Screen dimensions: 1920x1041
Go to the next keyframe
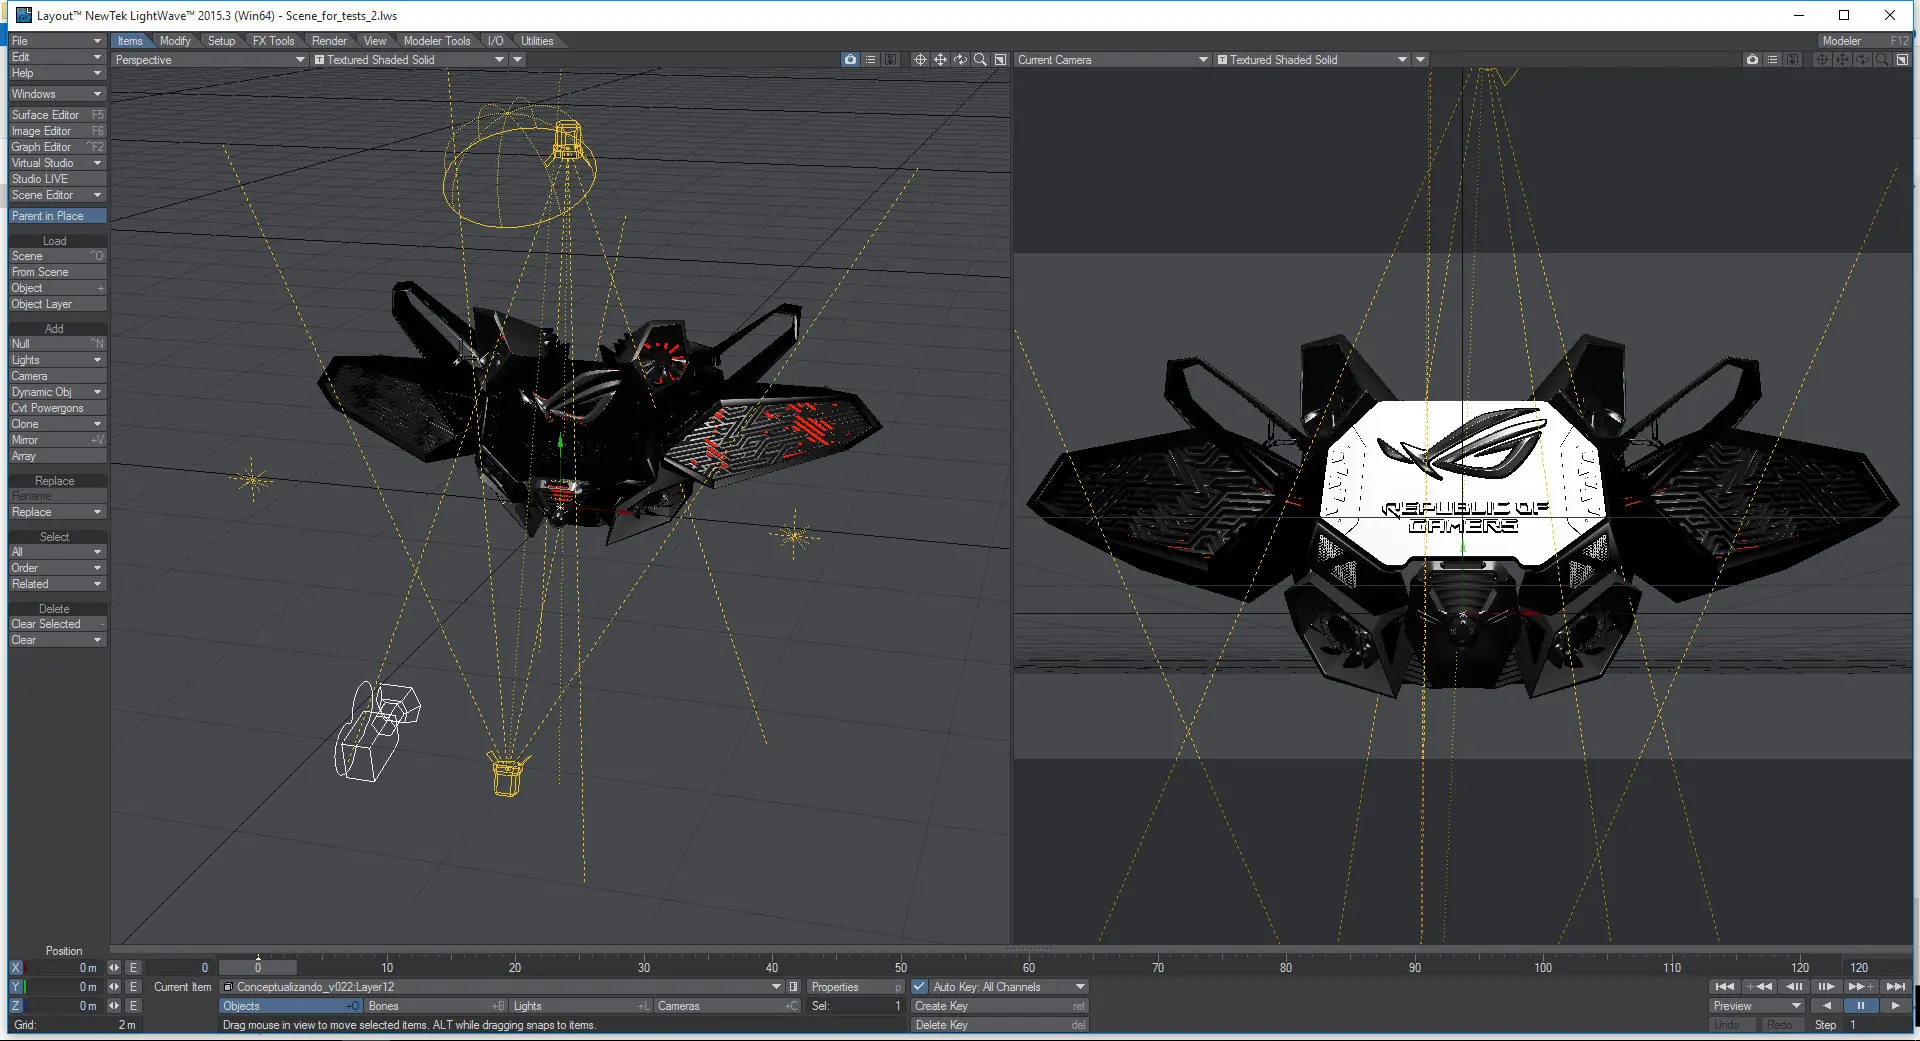pyautogui.click(x=1860, y=987)
